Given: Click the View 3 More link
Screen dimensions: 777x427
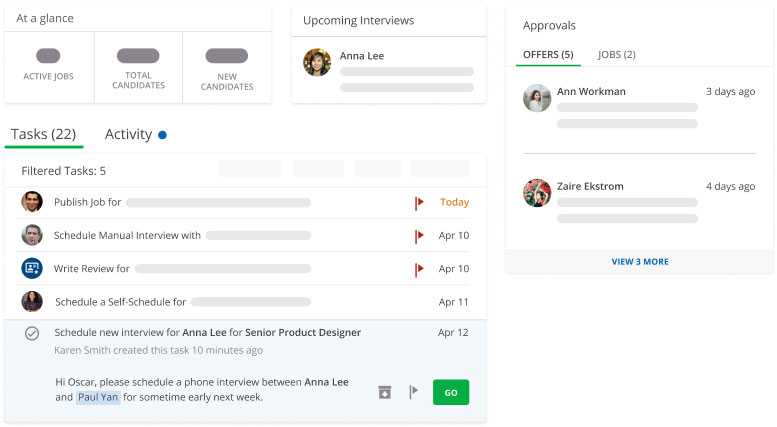Looking at the screenshot, I should click(640, 262).
